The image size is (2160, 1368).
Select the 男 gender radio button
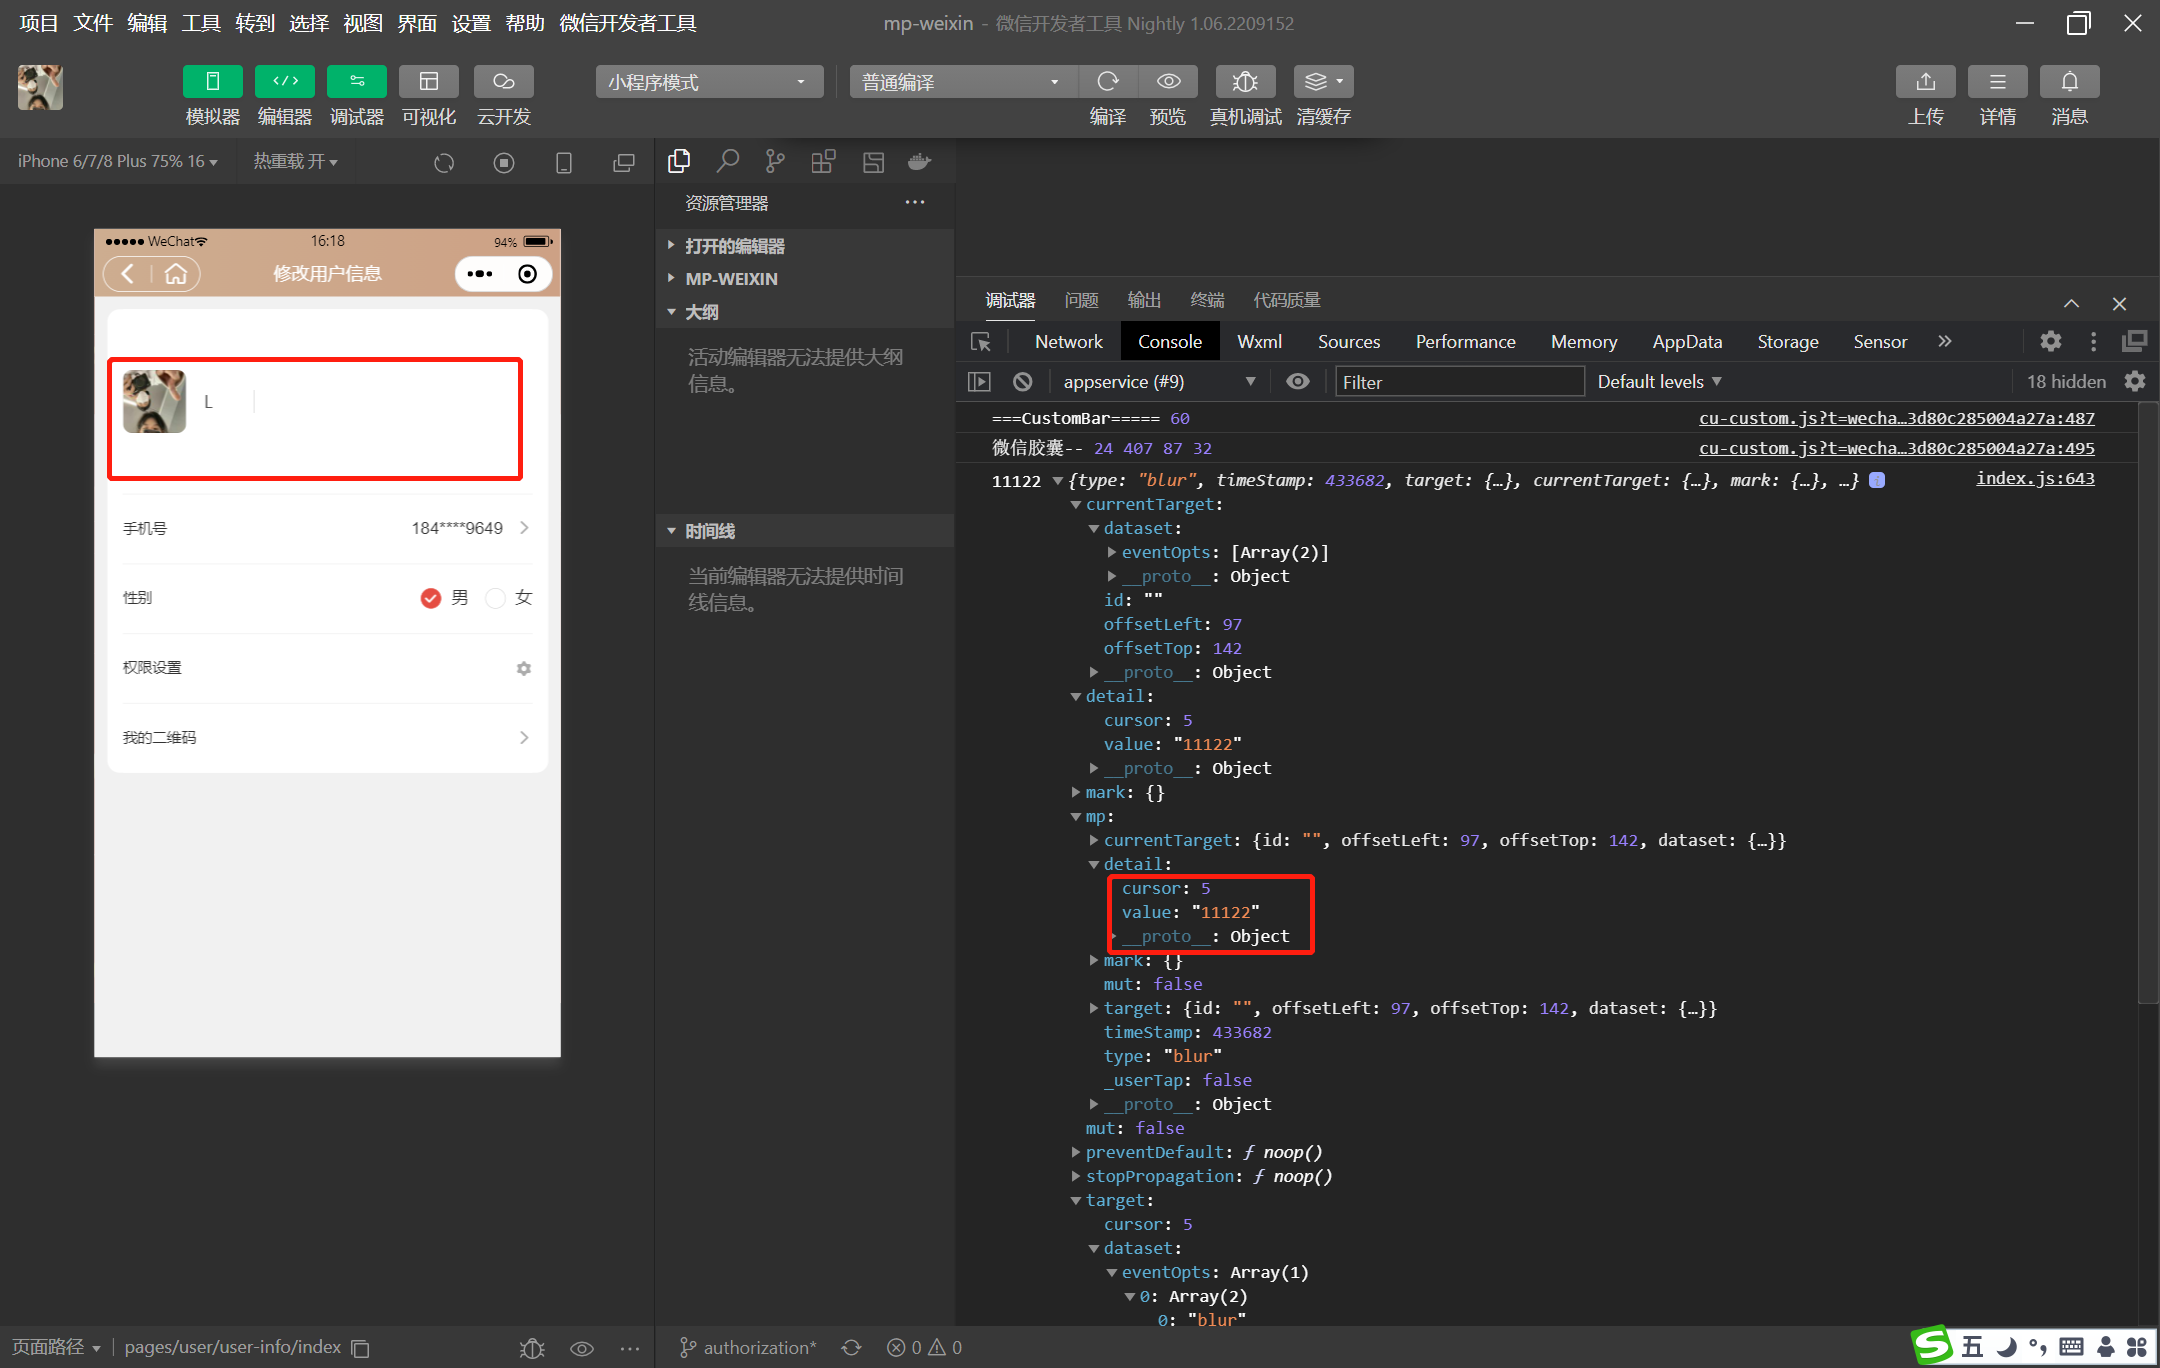click(431, 598)
